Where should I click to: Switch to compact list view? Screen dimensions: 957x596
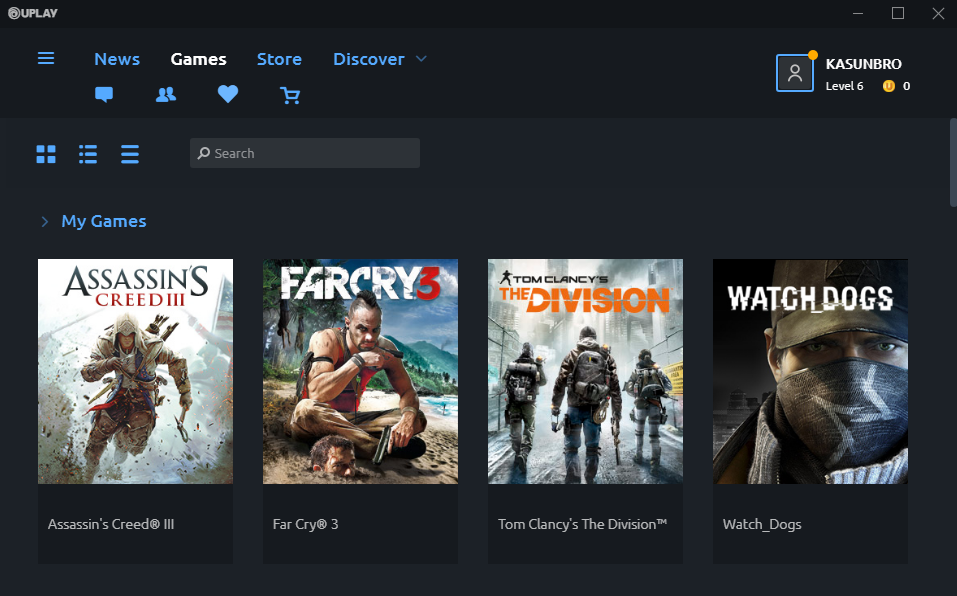click(x=130, y=154)
